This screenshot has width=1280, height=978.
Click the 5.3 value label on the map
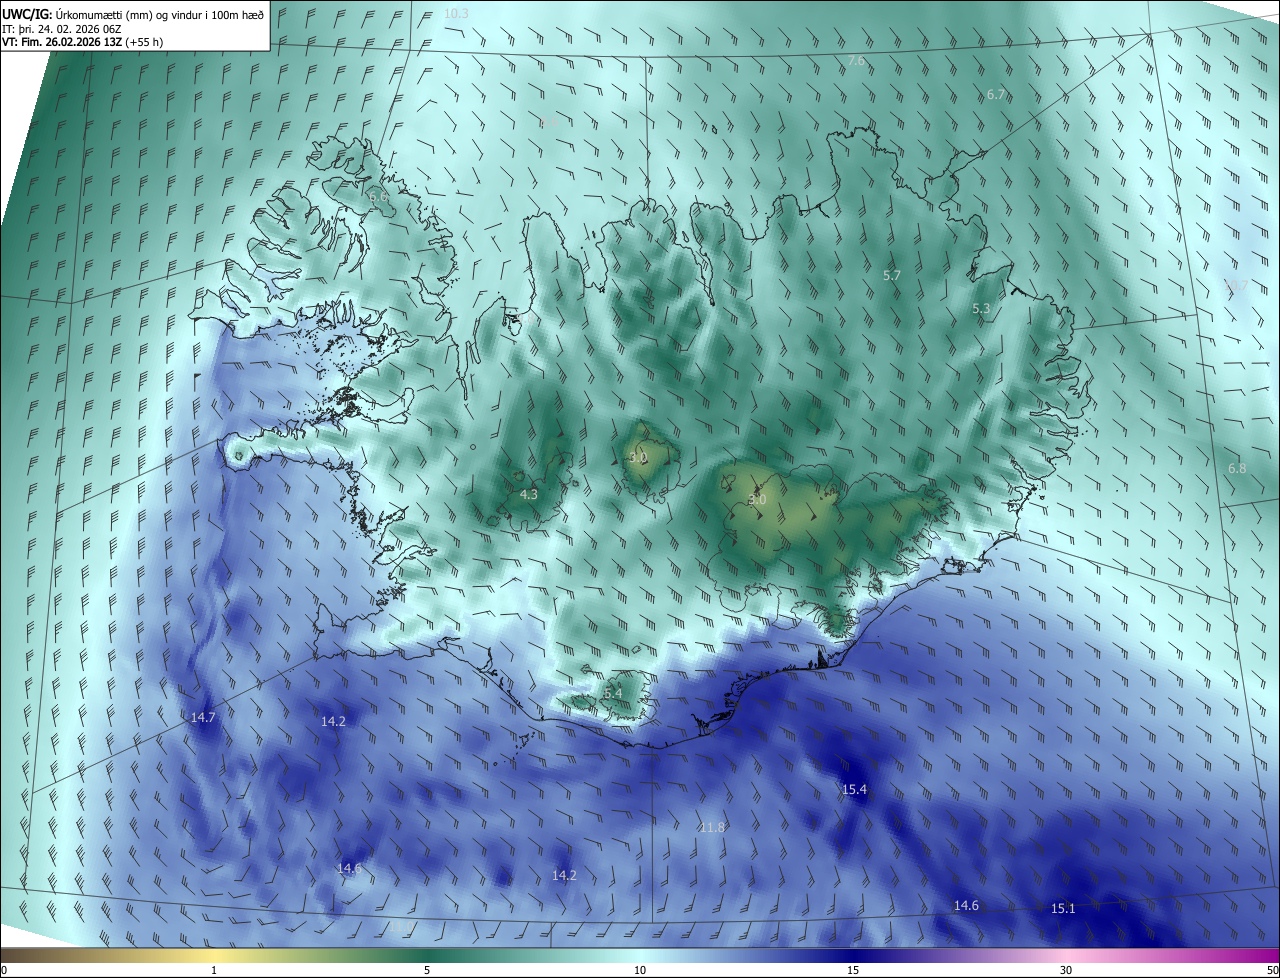(981, 309)
